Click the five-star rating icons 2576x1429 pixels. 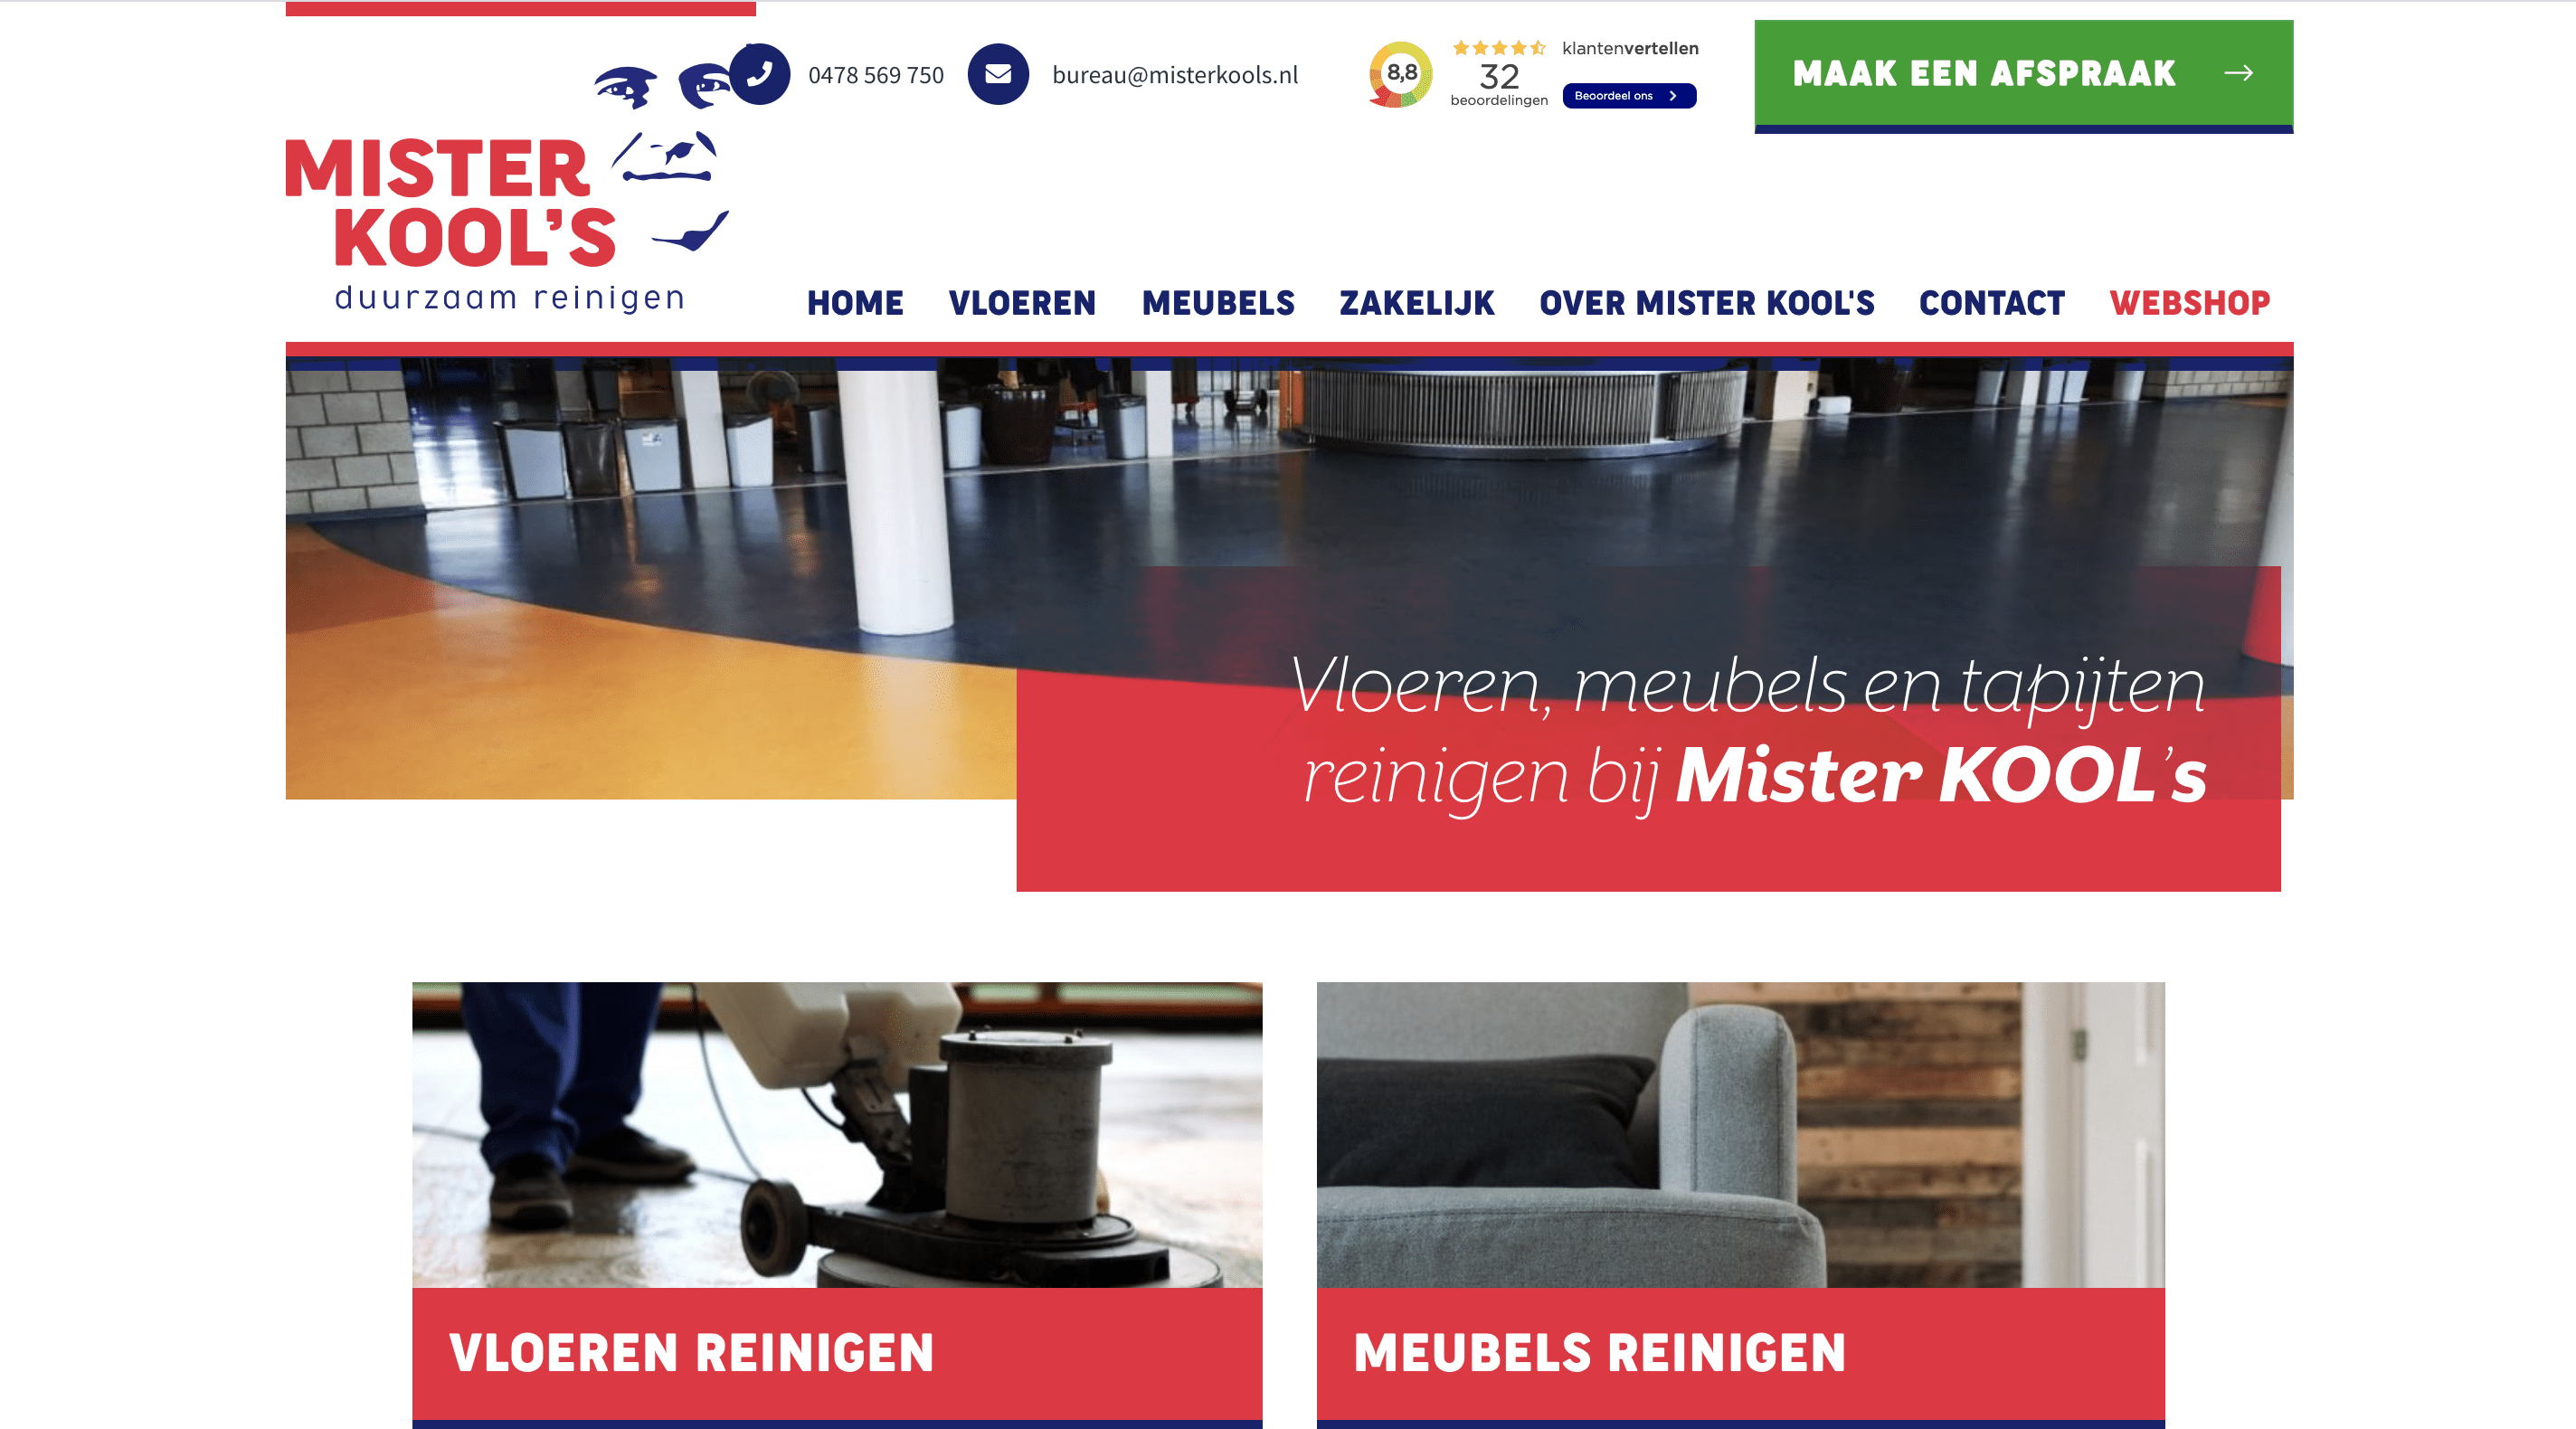1499,48
